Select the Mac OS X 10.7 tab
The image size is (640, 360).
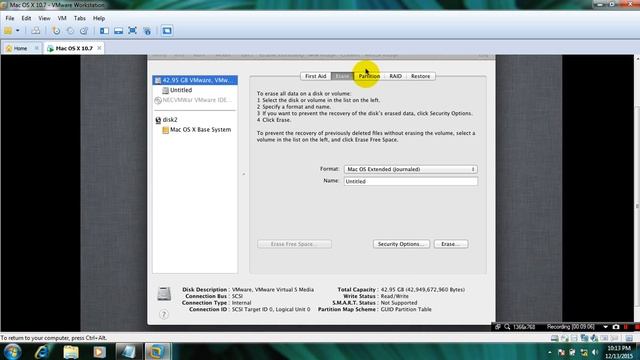[74, 48]
